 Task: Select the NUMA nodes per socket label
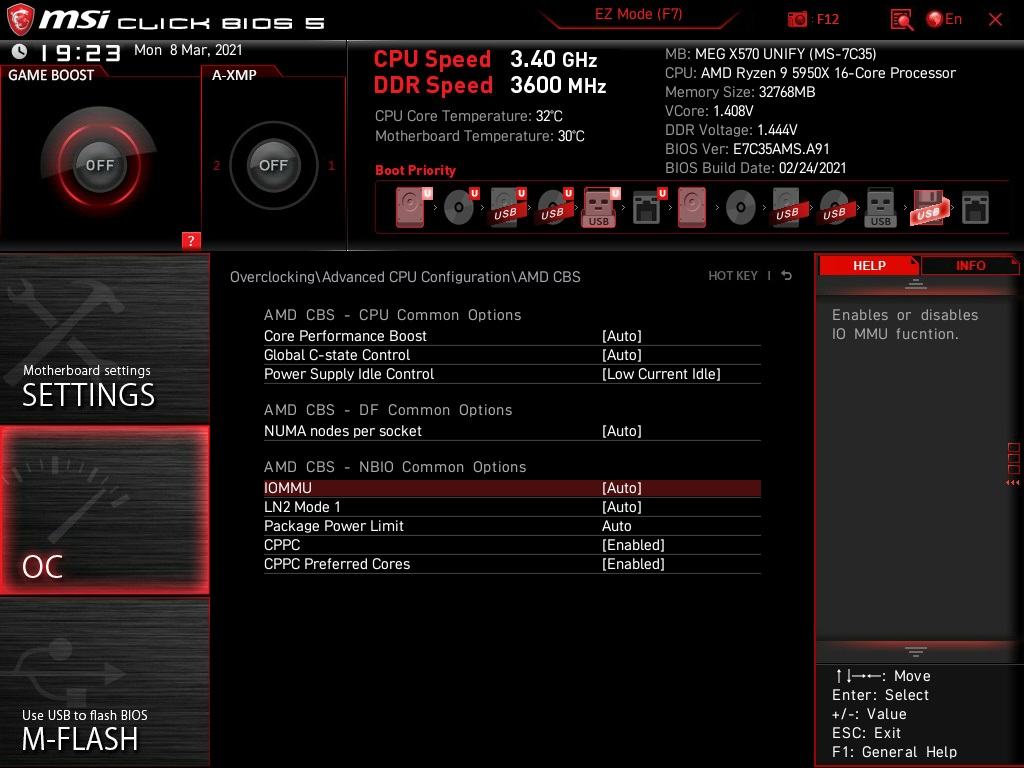click(343, 430)
